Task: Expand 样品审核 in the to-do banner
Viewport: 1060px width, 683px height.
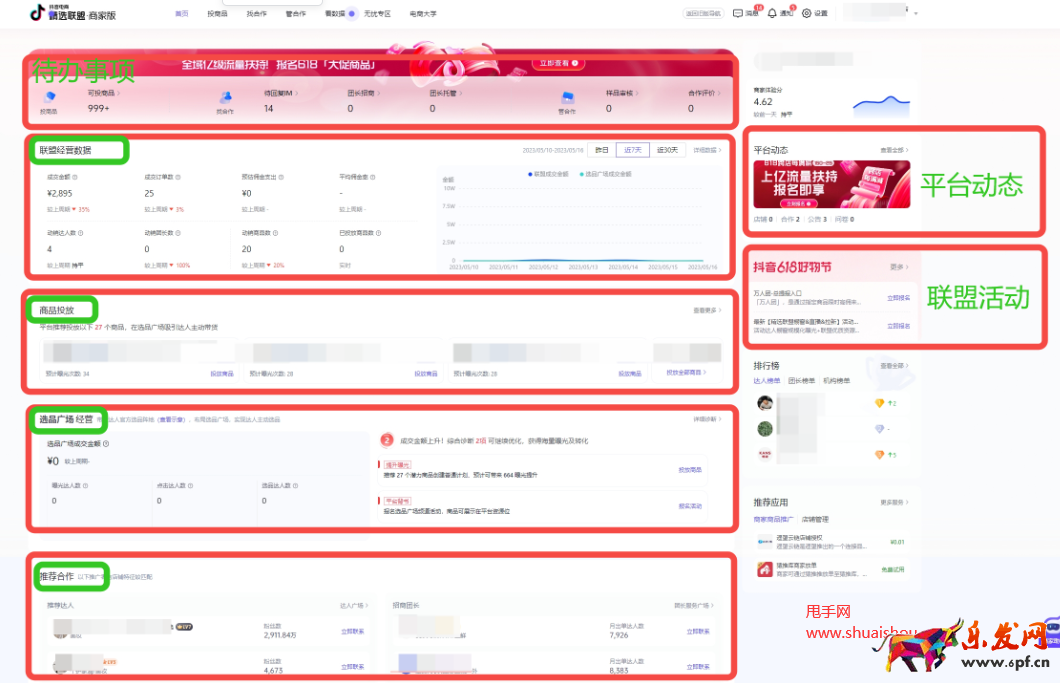Action: tap(622, 93)
